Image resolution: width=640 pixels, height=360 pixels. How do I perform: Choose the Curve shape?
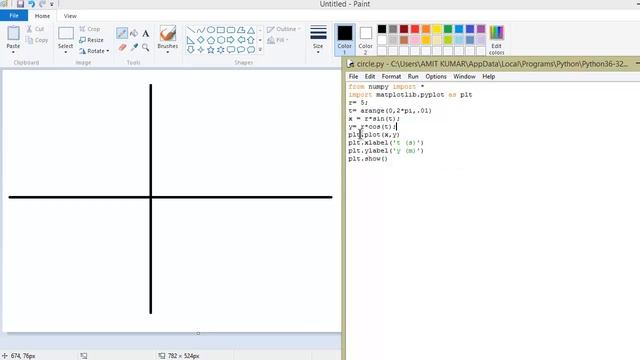click(200, 30)
